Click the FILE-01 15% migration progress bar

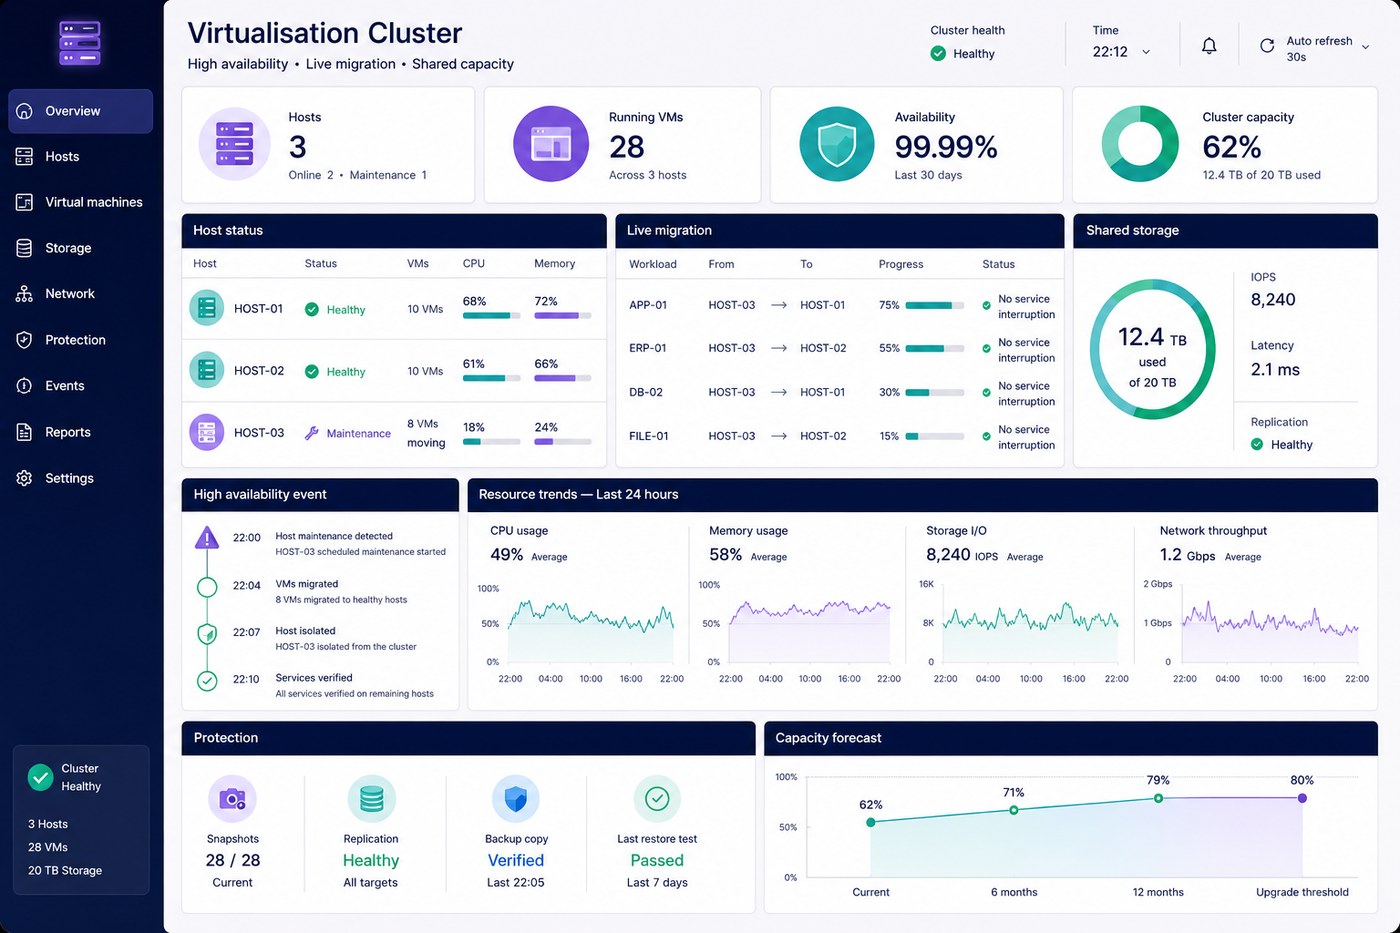[935, 436]
